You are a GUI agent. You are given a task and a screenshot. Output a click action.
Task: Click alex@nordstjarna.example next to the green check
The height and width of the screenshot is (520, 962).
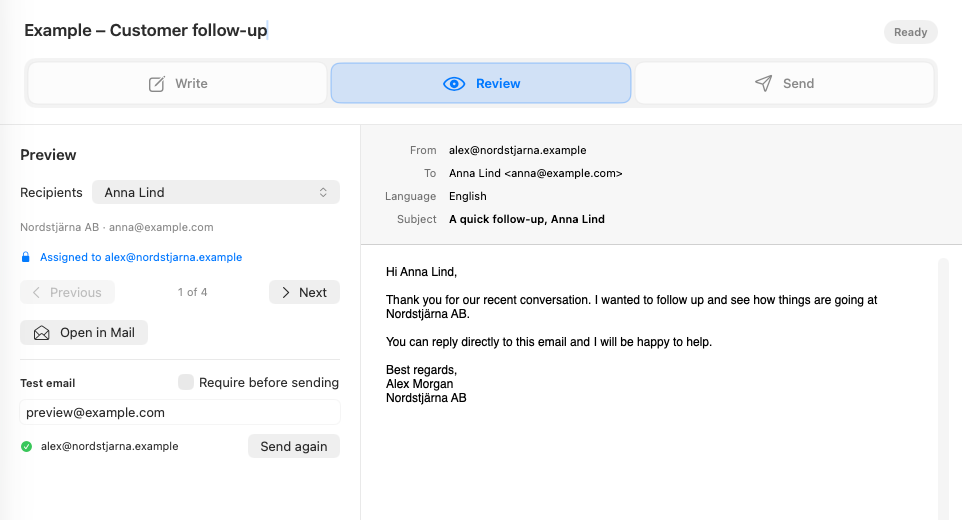pos(110,446)
